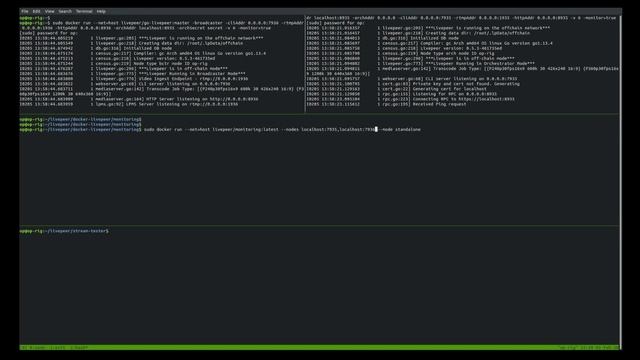640x360 pixels.
Task: Click 'Livepeer Running in Broadcaster Mode' log line
Action: (132, 73)
